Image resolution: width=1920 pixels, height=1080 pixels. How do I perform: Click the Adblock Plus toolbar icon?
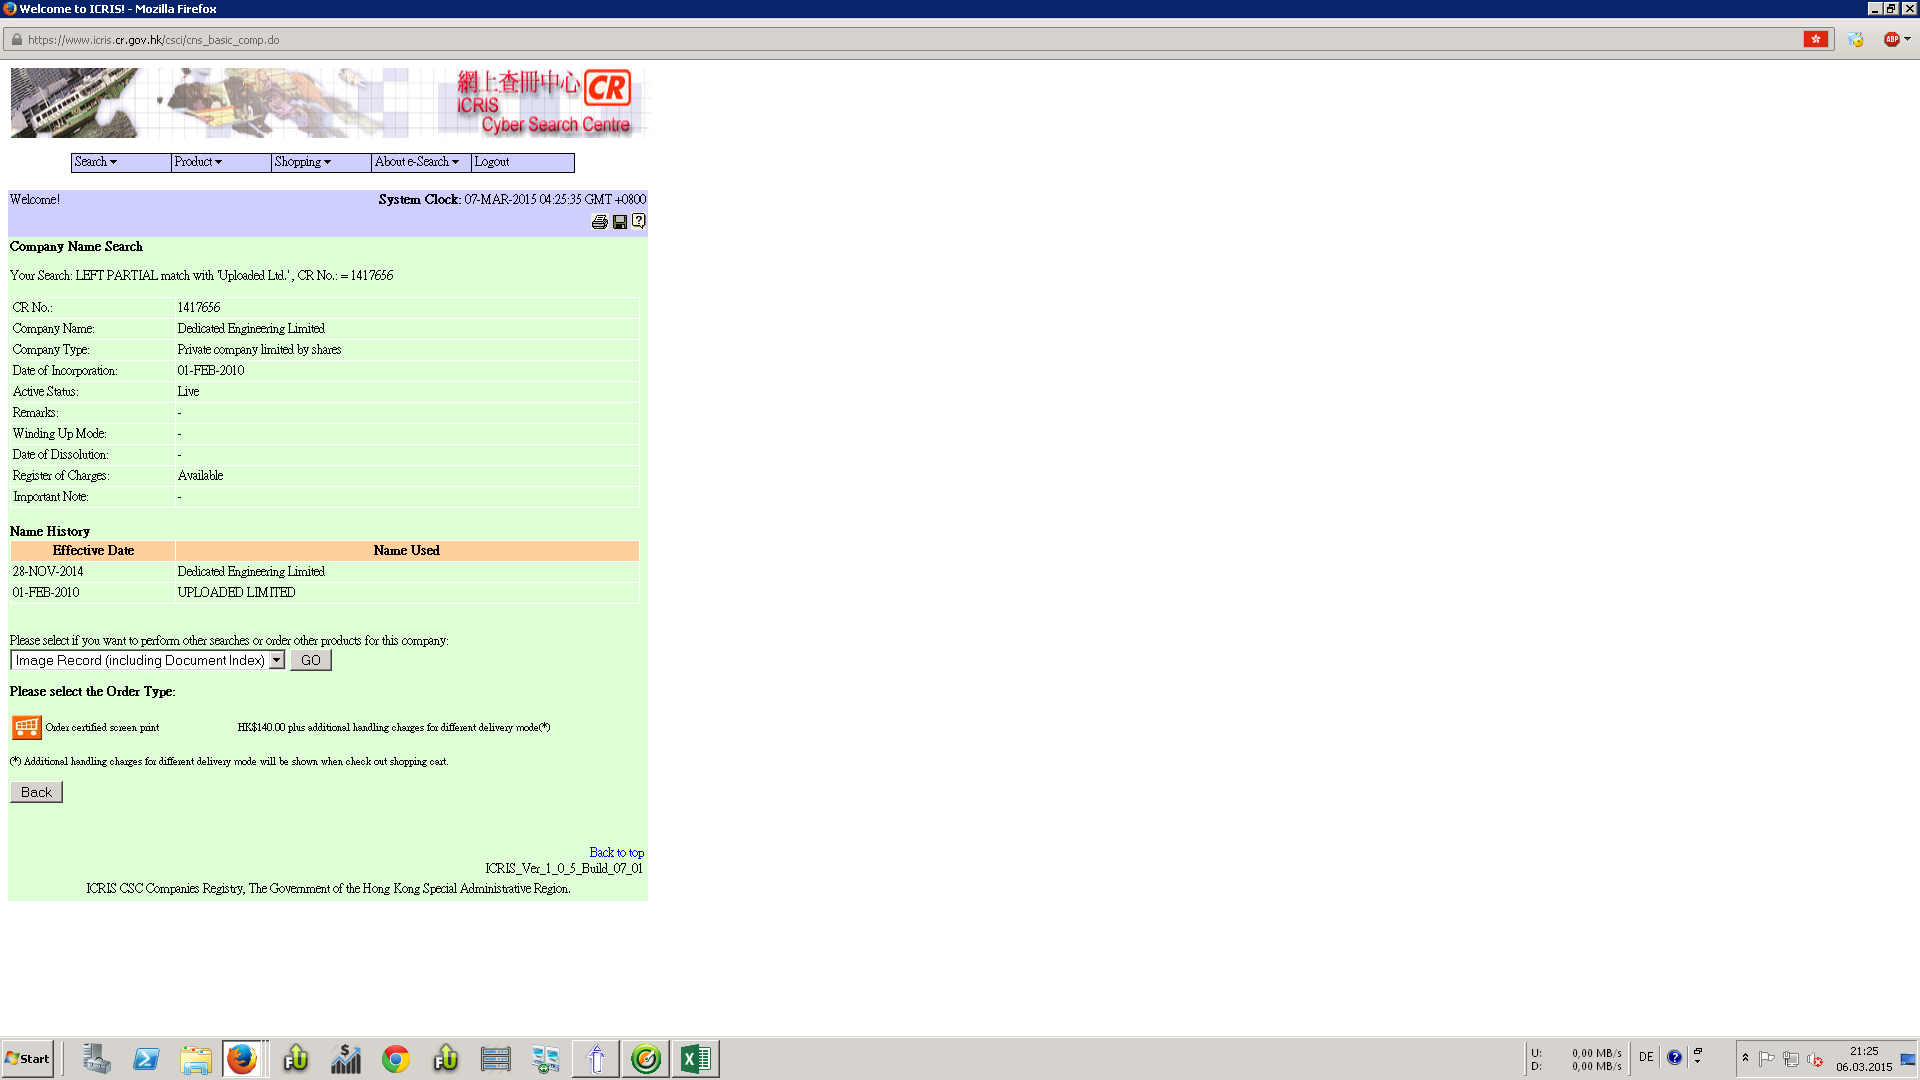click(x=1891, y=40)
